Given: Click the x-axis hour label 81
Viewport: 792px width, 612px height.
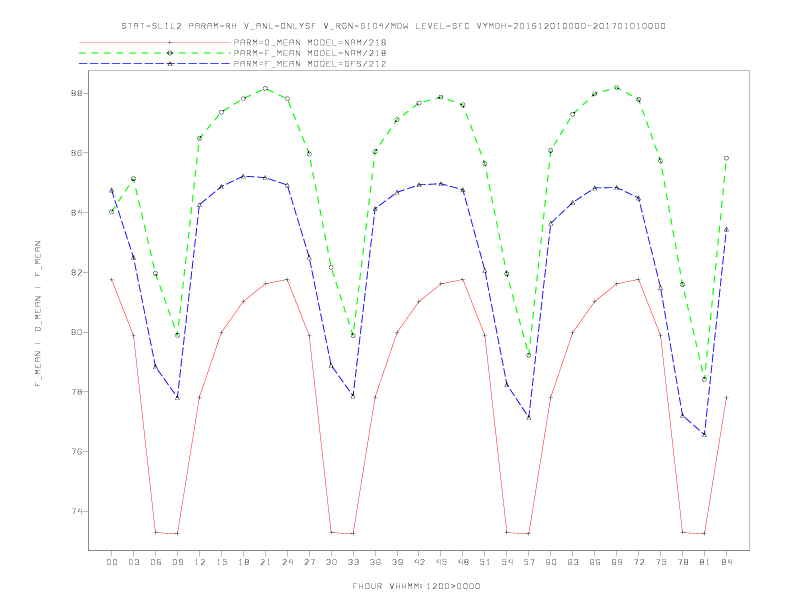Looking at the screenshot, I should pos(705,562).
